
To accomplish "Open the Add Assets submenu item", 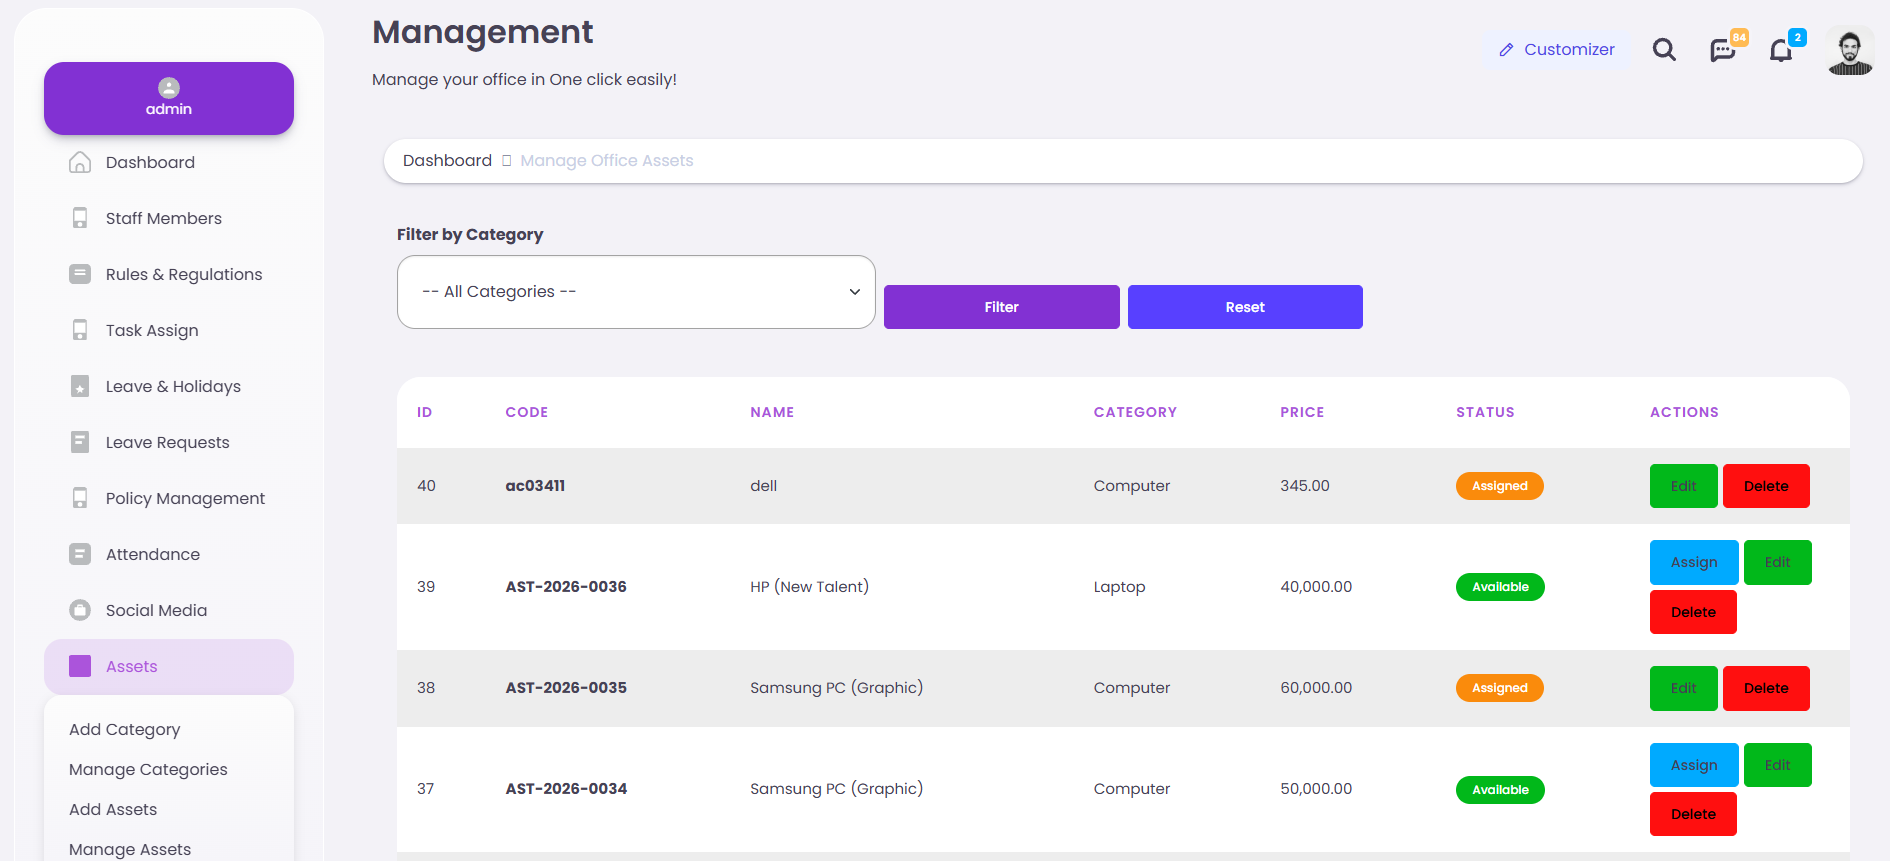I will pos(113,810).
